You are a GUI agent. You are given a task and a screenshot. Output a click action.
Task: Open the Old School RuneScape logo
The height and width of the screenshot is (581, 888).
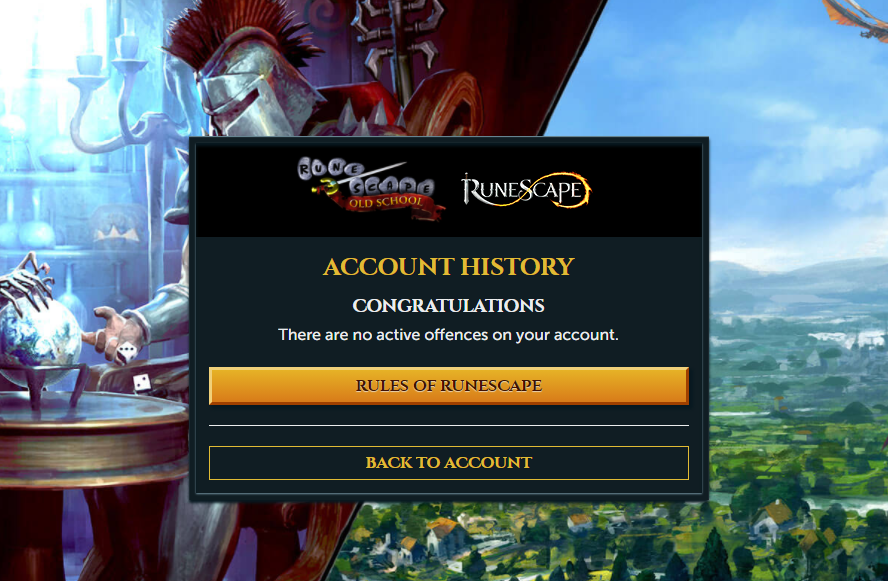pos(371,187)
